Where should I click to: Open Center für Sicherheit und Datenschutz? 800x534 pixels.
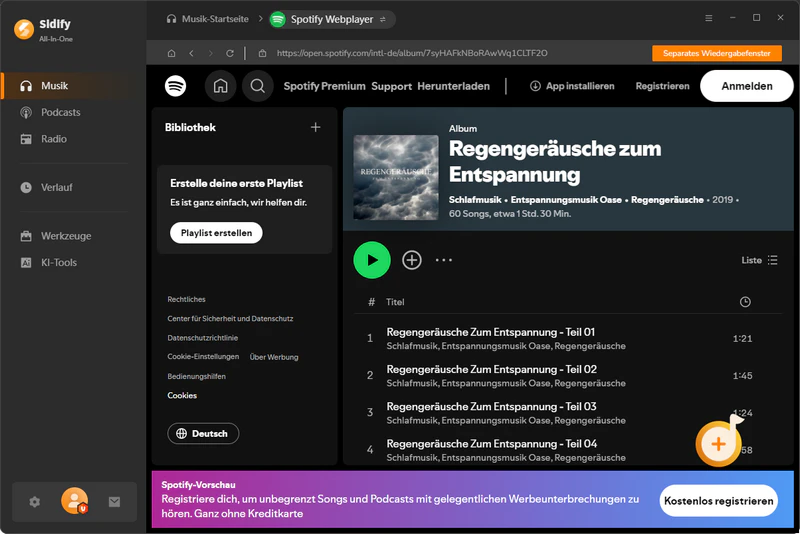point(230,318)
